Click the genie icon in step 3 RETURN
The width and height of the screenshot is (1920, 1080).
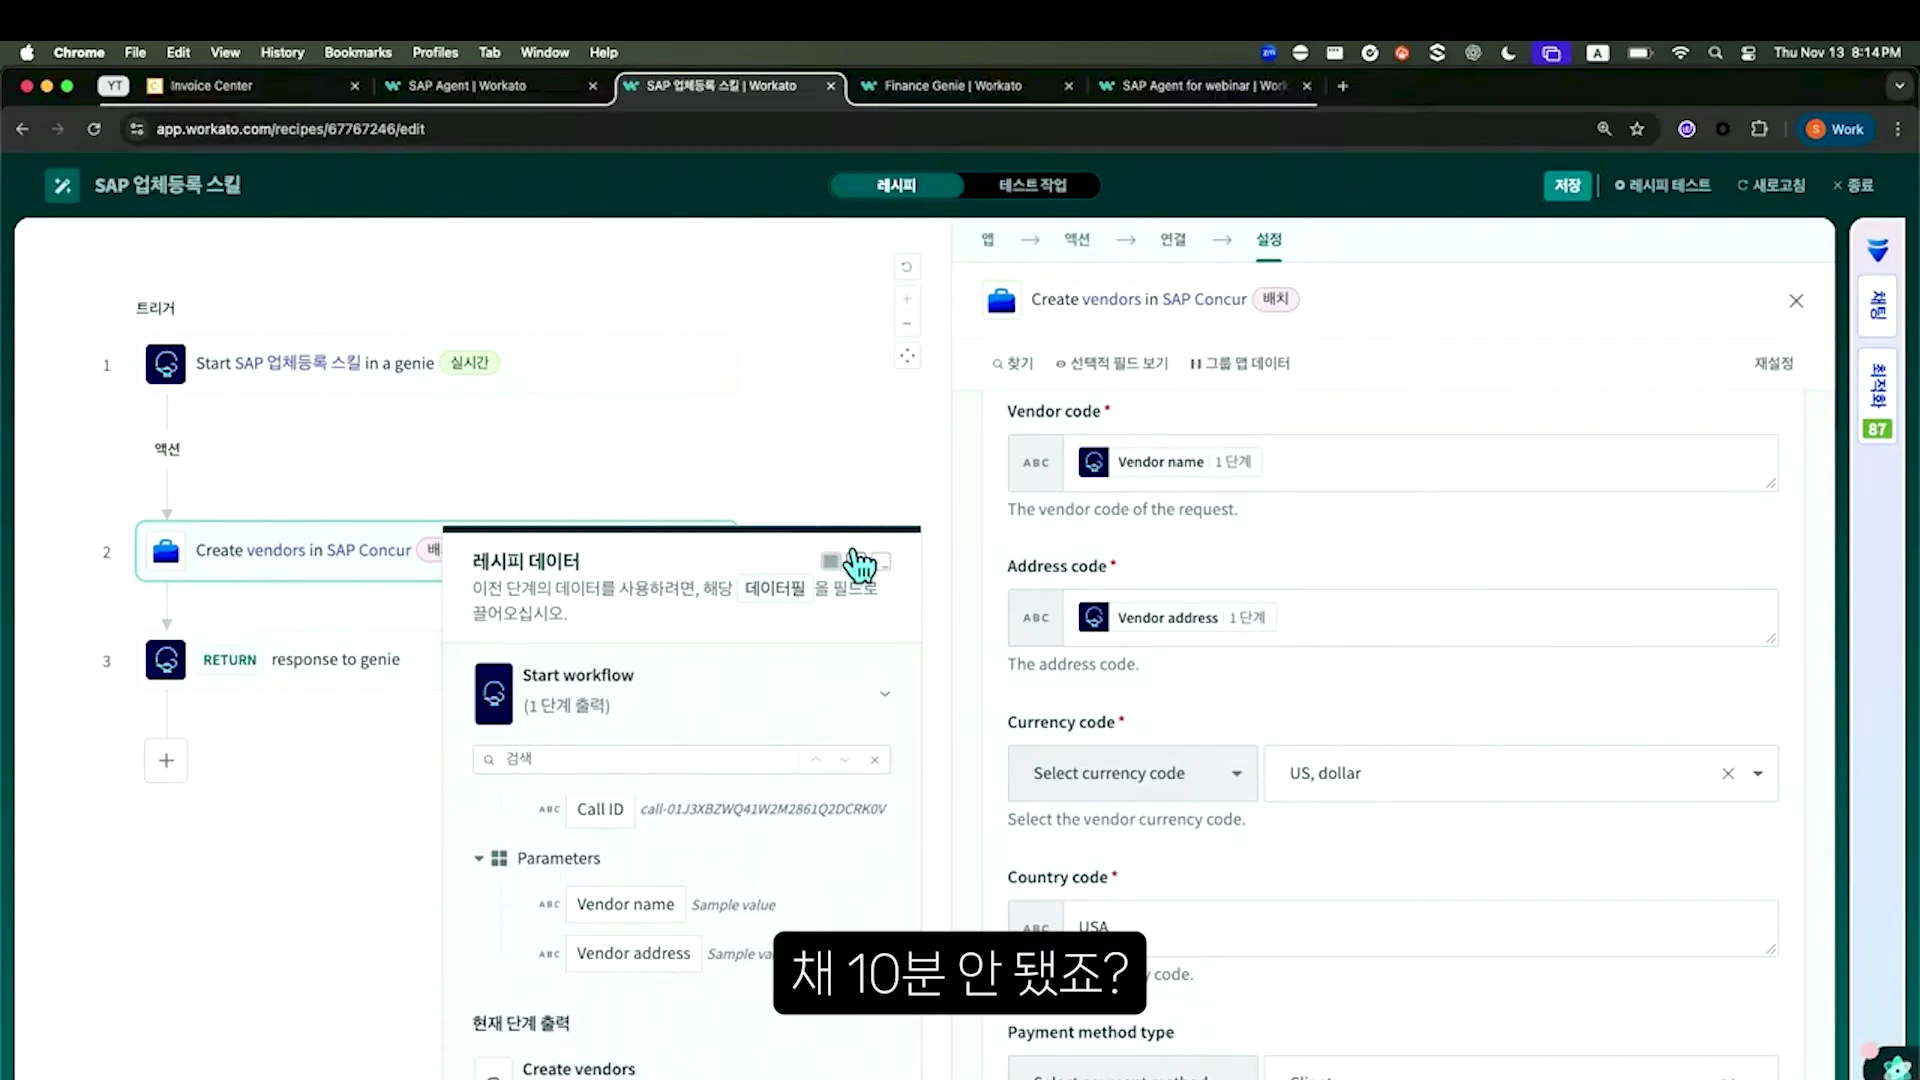[165, 660]
